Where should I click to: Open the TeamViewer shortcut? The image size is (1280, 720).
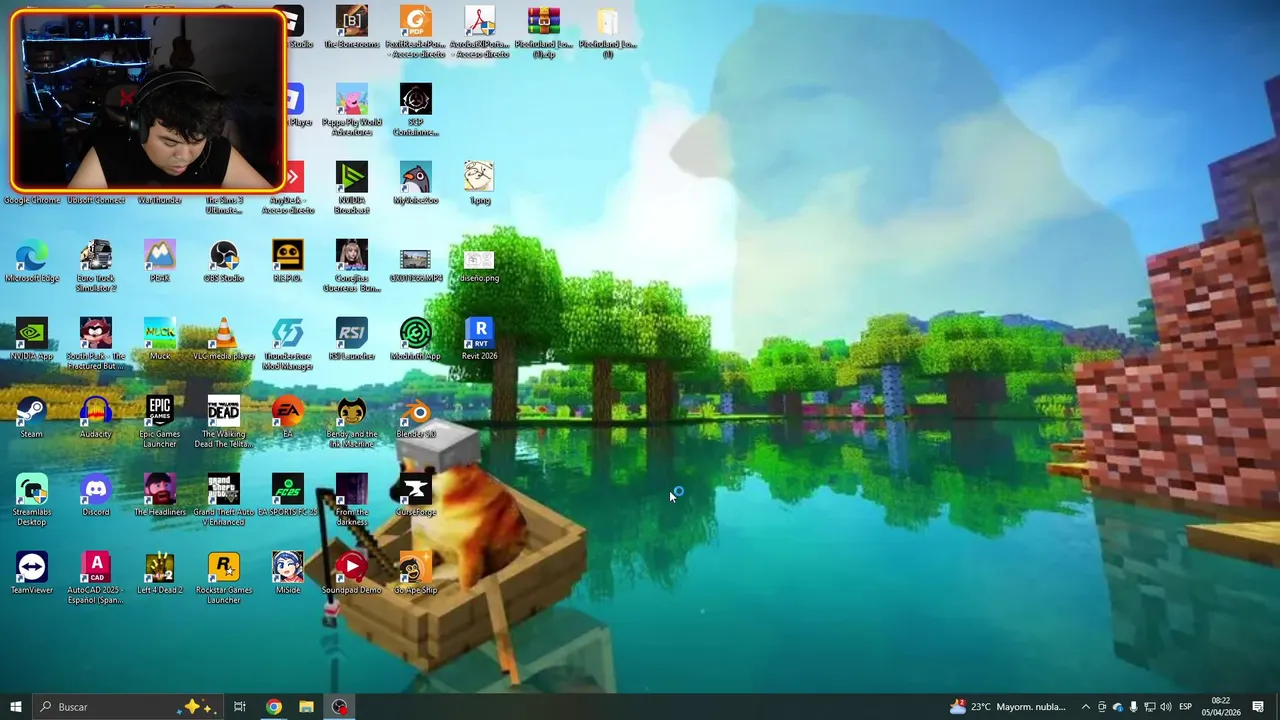32,573
